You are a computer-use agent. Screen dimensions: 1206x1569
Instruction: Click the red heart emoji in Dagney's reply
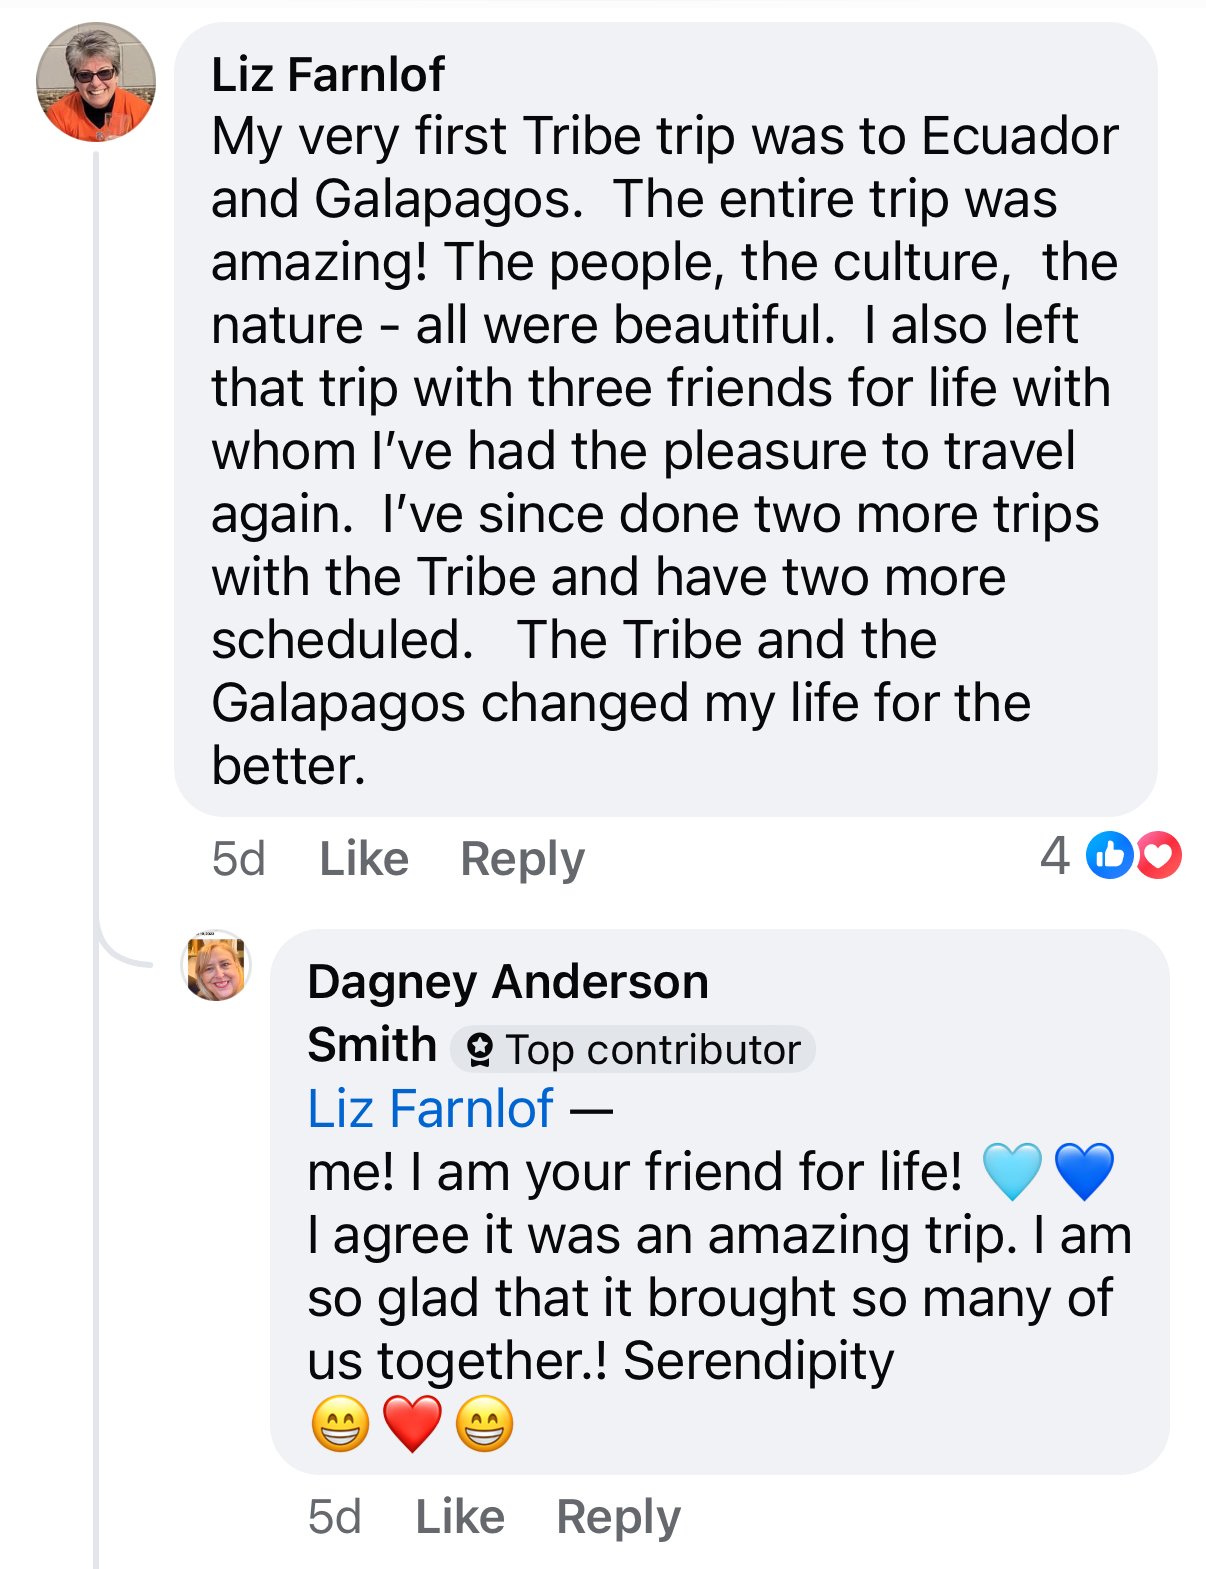(411, 1419)
